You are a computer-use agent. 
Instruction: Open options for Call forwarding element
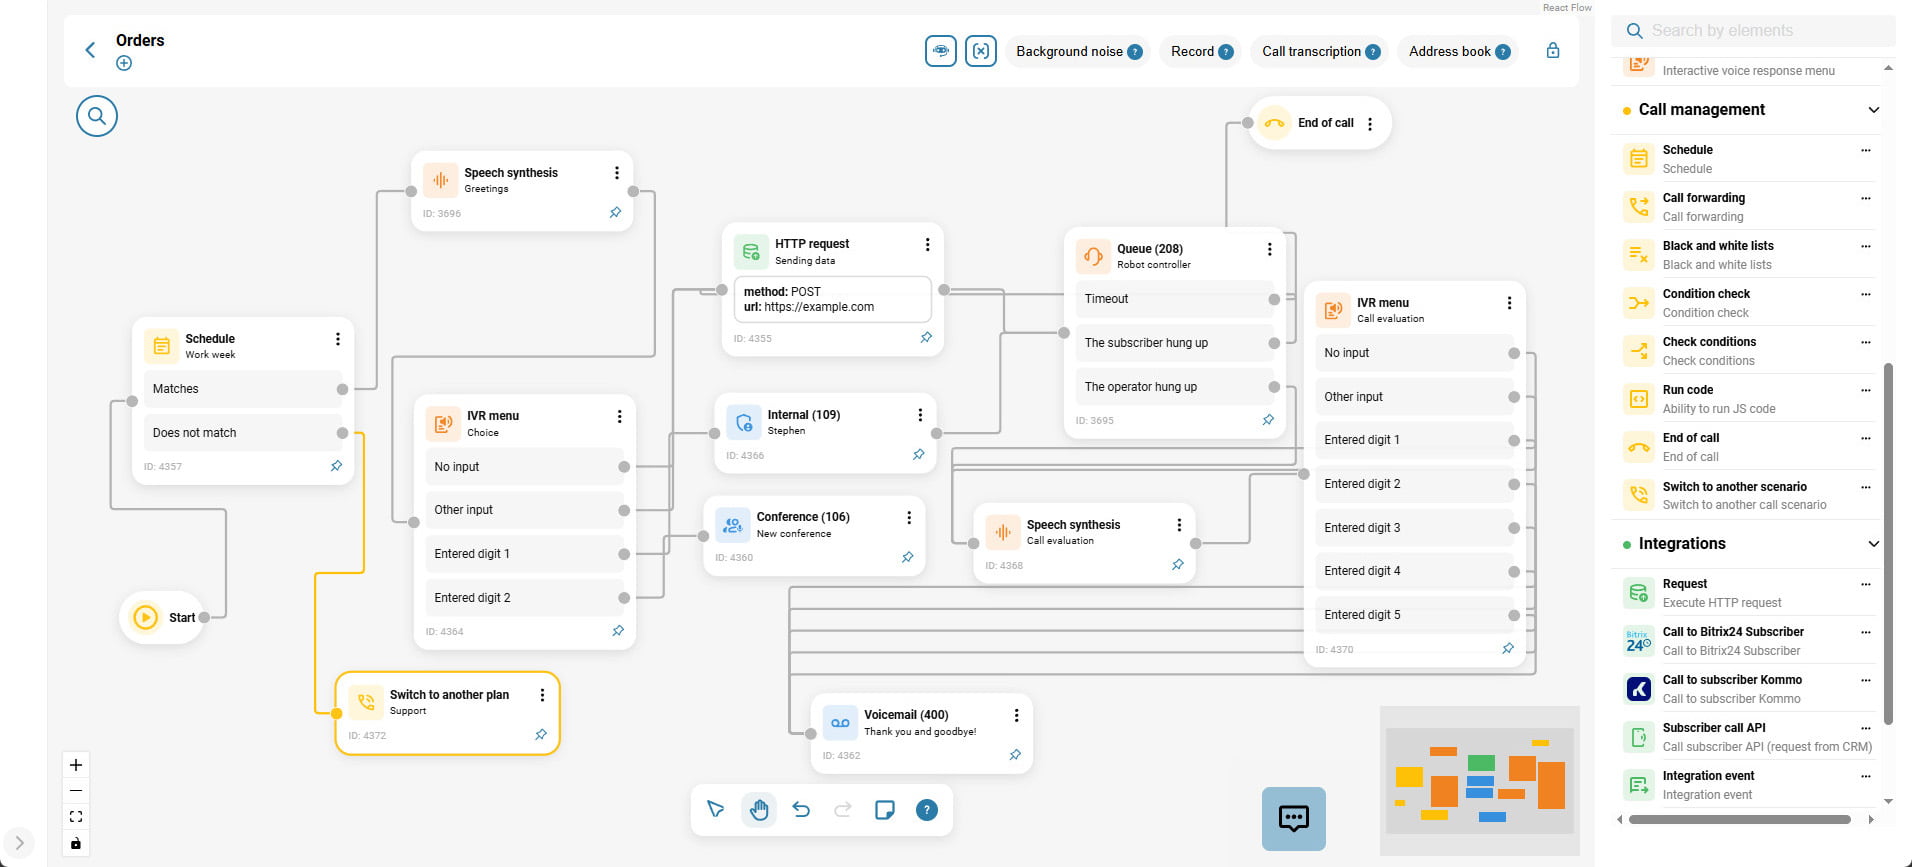tap(1865, 198)
